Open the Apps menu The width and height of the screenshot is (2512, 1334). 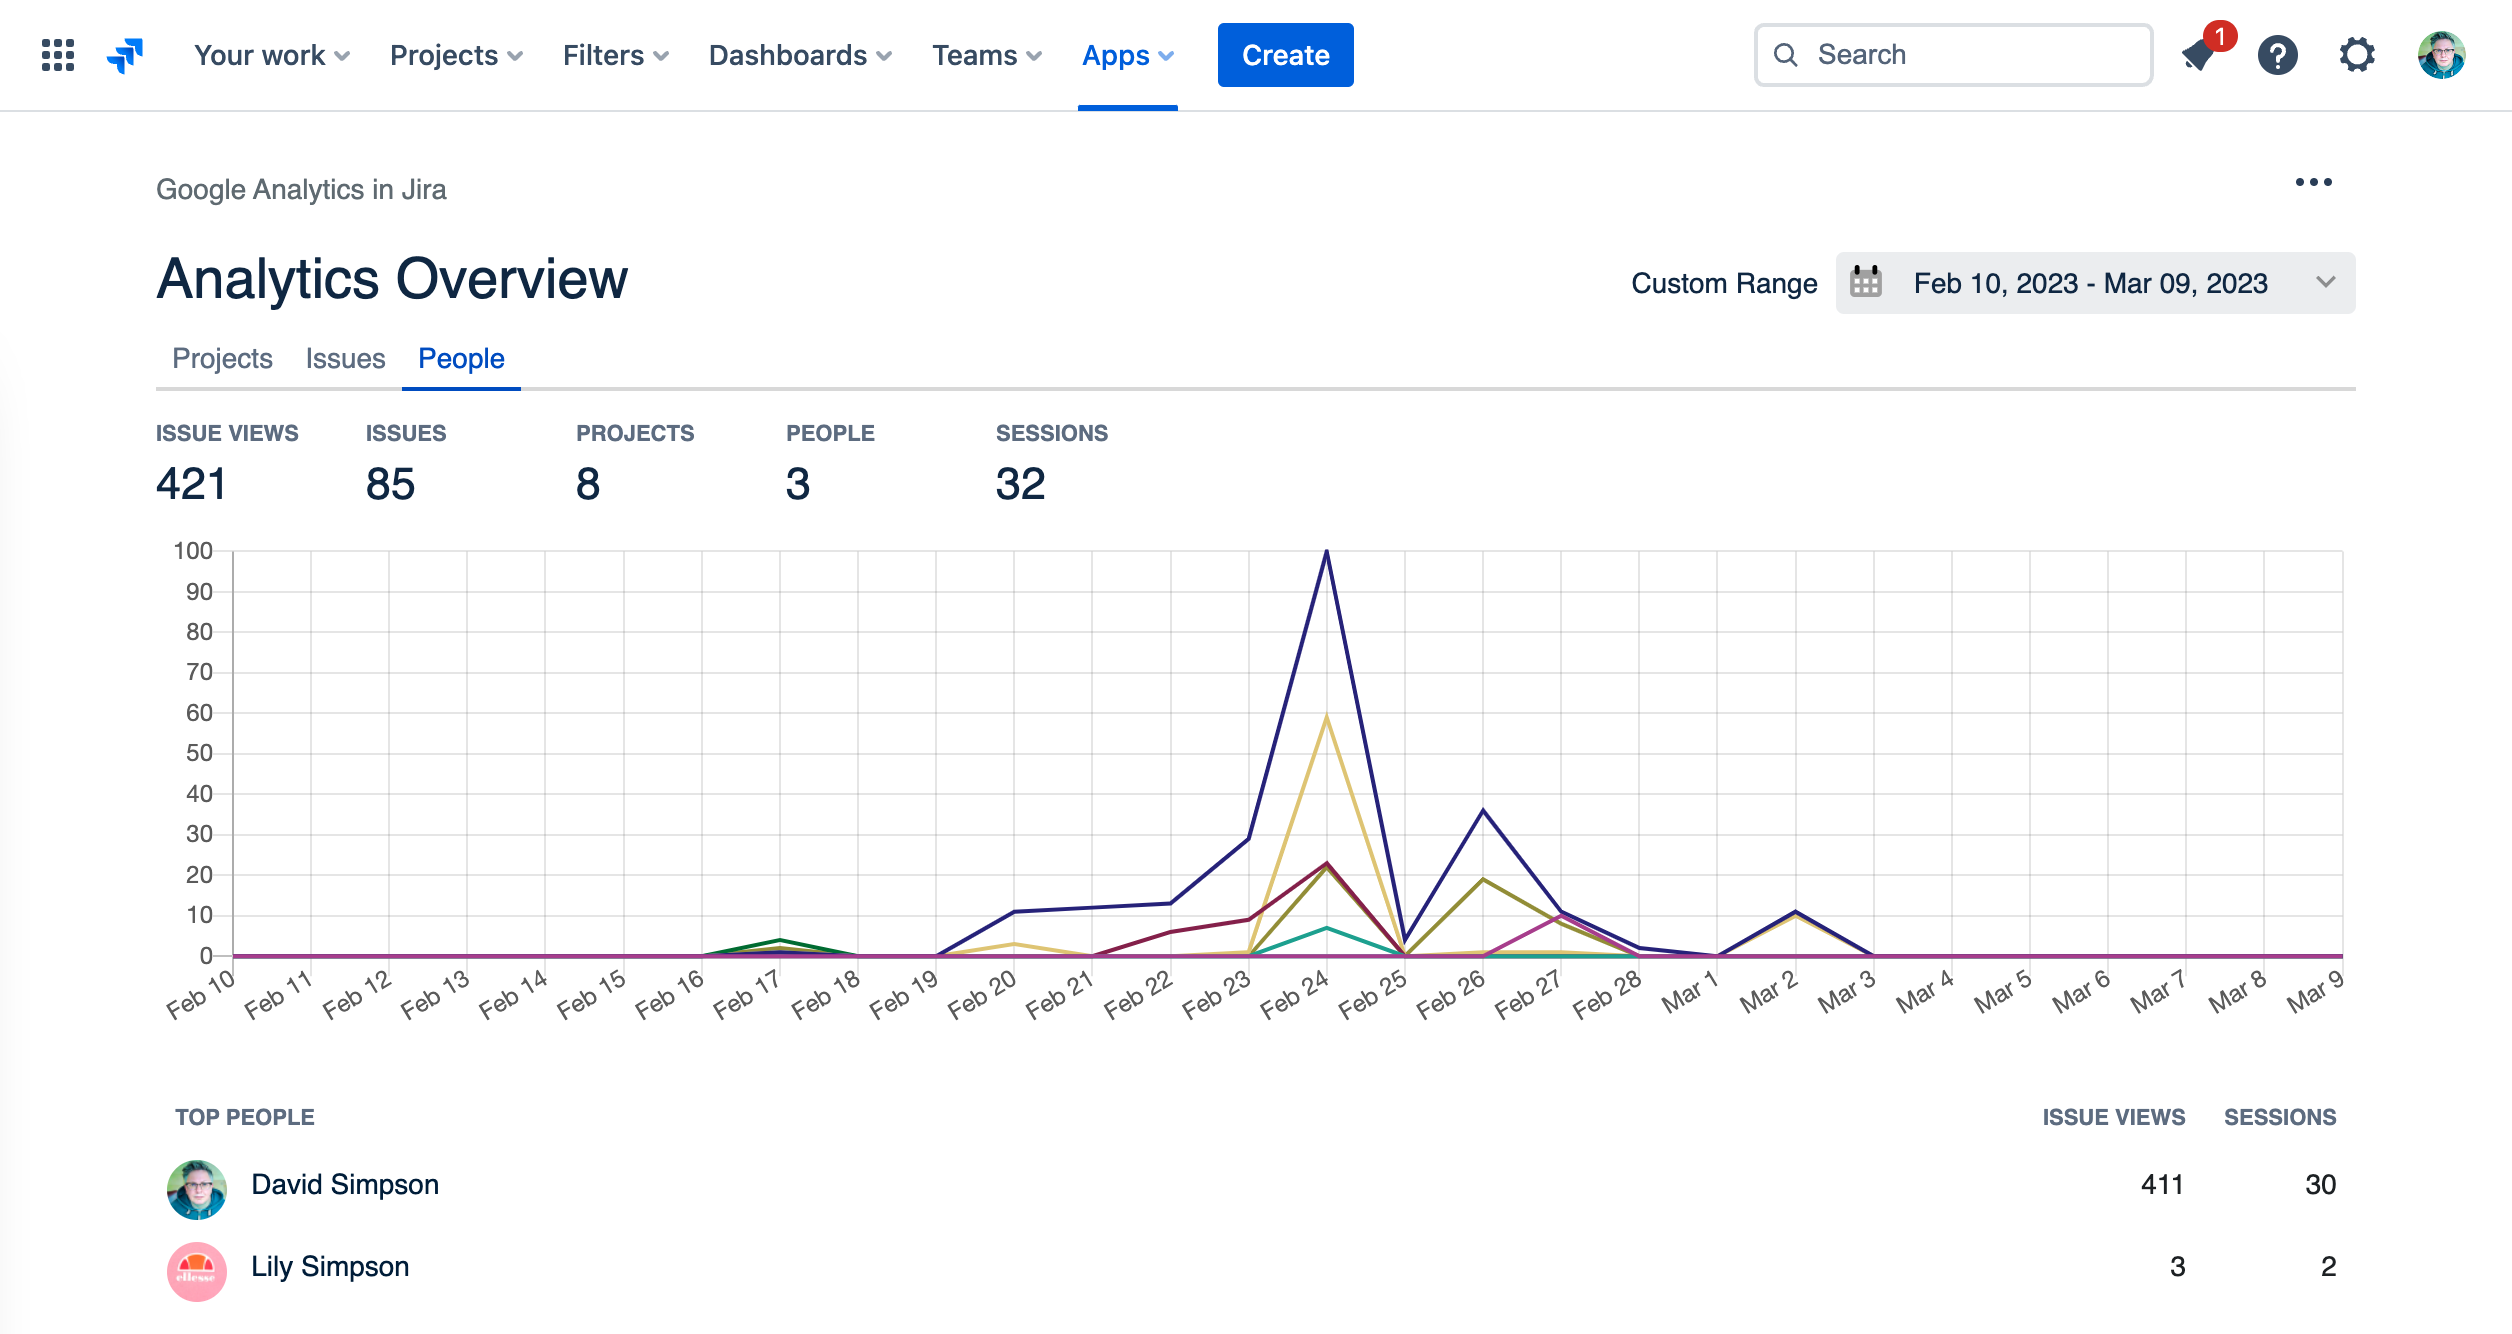pyautogui.click(x=1127, y=55)
